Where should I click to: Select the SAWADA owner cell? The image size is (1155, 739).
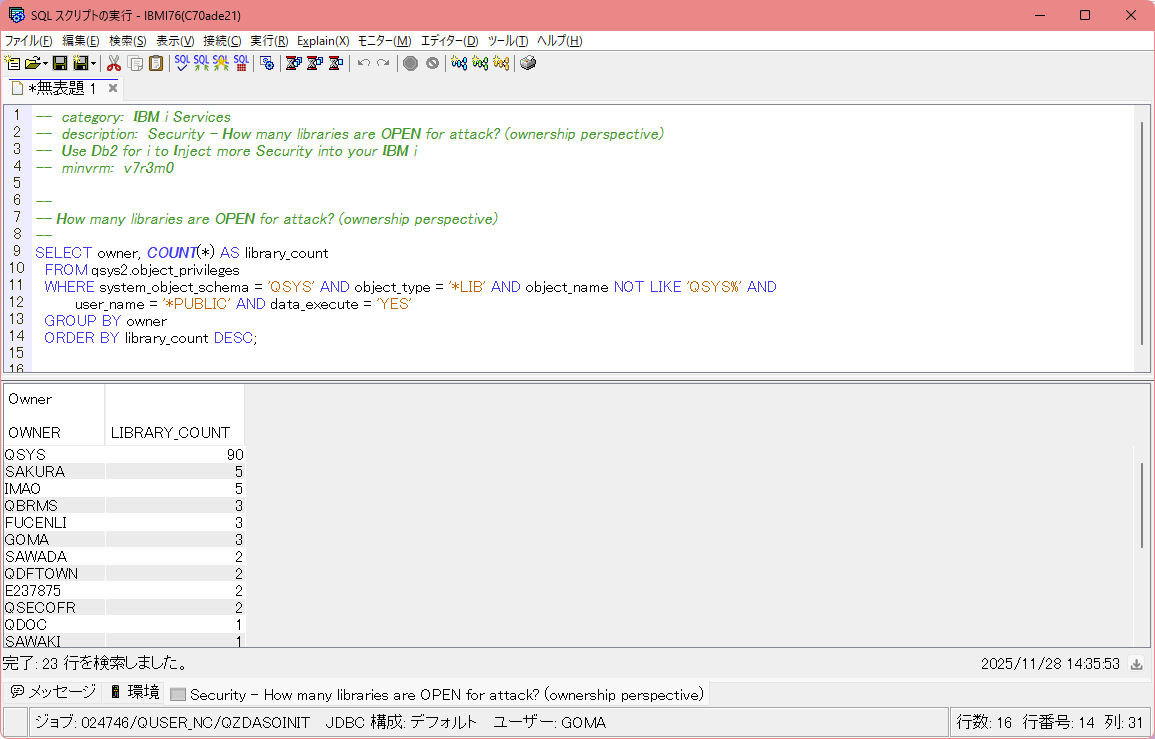pyautogui.click(x=54, y=556)
